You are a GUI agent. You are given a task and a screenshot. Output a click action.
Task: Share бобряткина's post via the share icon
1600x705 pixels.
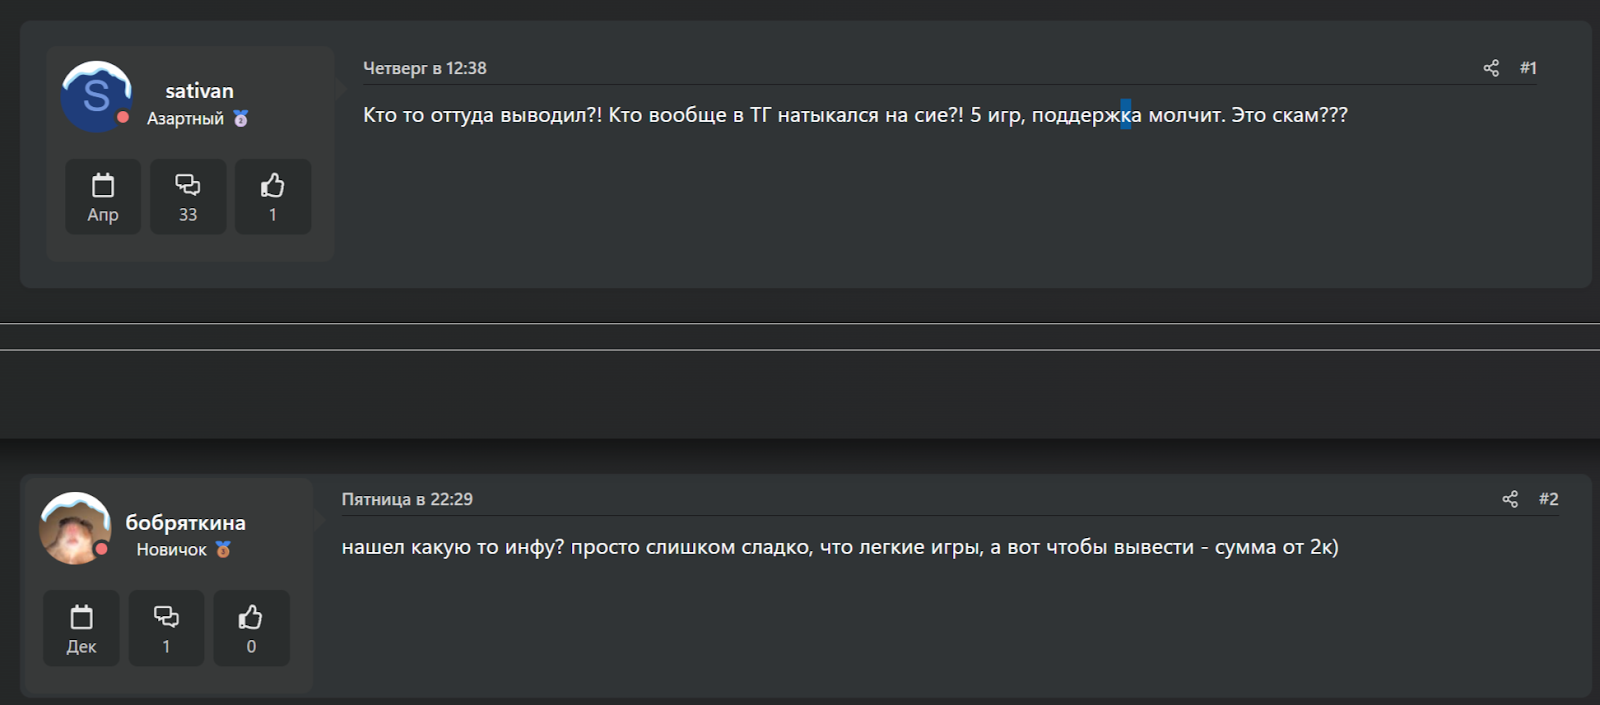[1511, 498]
